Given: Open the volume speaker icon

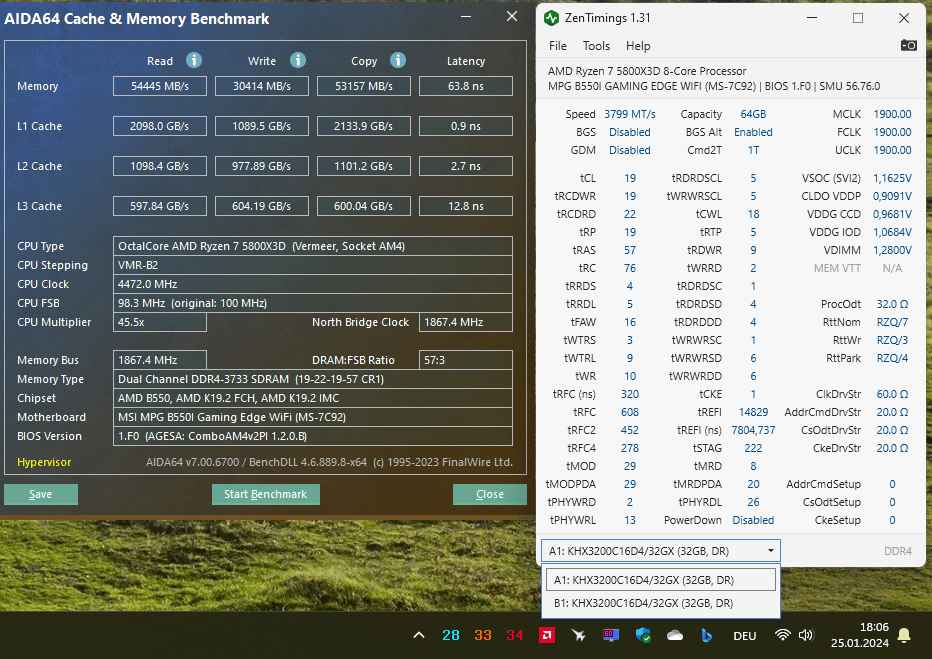Looking at the screenshot, I should pyautogui.click(x=805, y=635).
